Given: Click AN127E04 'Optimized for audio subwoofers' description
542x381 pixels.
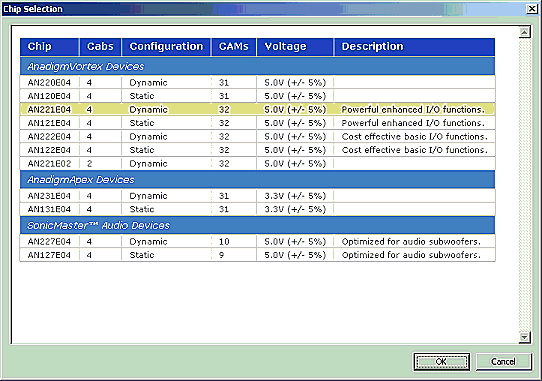Looking at the screenshot, I should point(411,255).
